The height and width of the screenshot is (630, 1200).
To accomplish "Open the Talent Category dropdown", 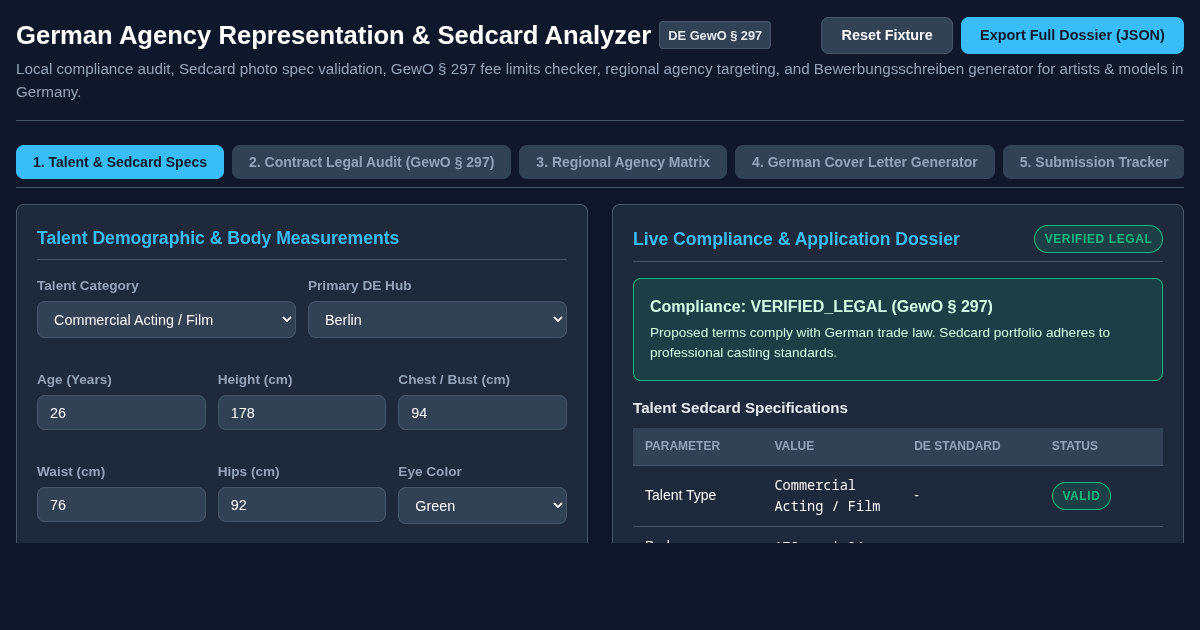I will [x=166, y=319].
